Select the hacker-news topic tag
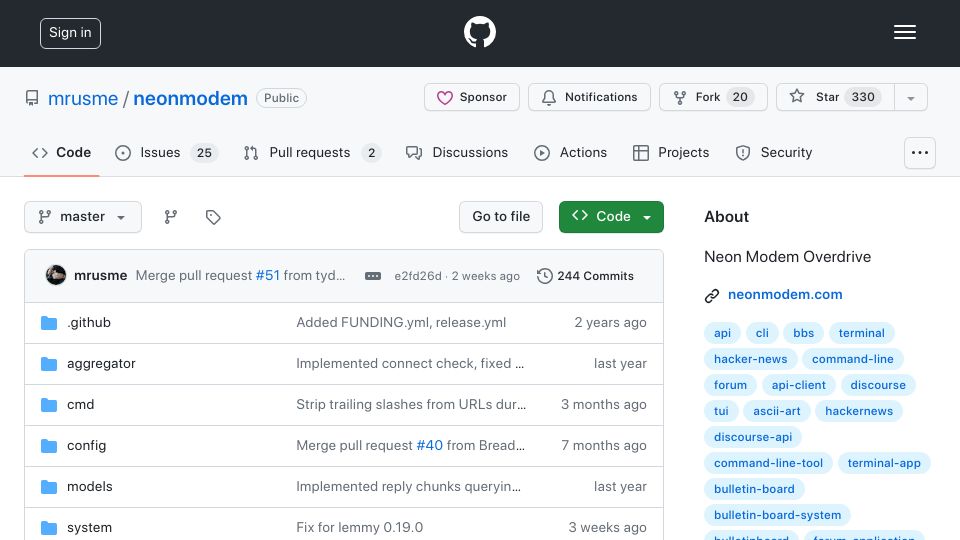The height and width of the screenshot is (540, 960). pos(751,359)
